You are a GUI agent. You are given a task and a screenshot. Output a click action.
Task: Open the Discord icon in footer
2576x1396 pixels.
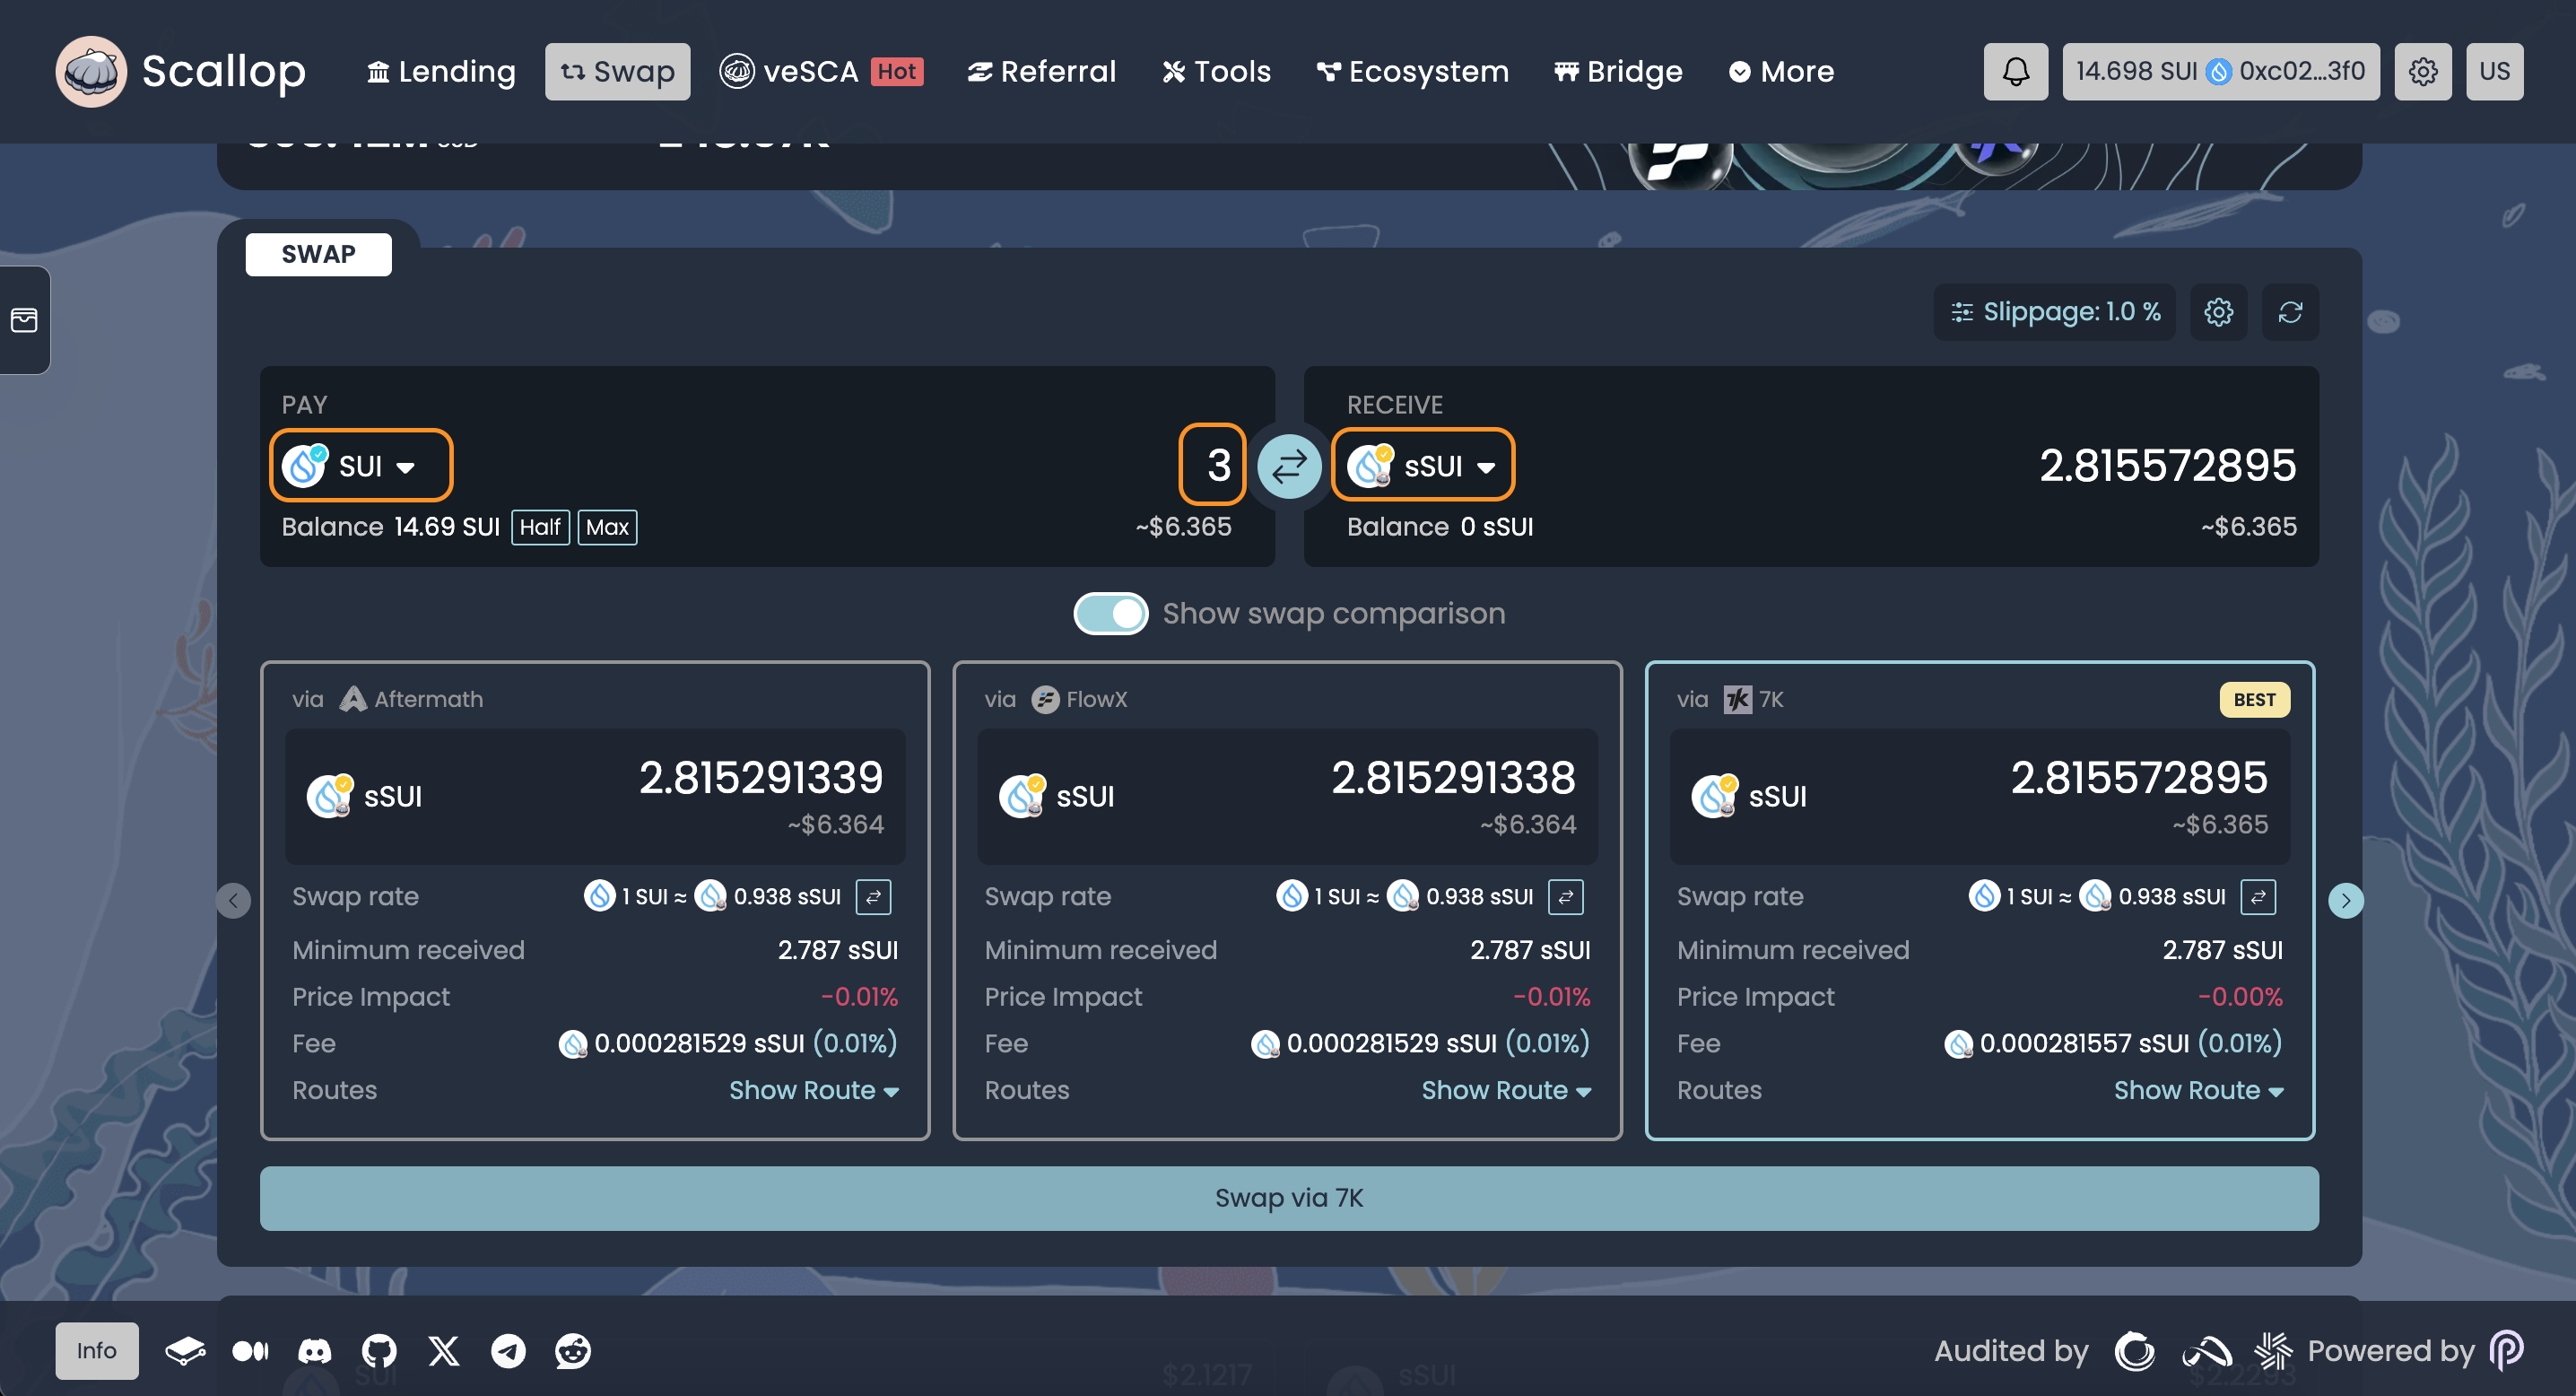314,1351
